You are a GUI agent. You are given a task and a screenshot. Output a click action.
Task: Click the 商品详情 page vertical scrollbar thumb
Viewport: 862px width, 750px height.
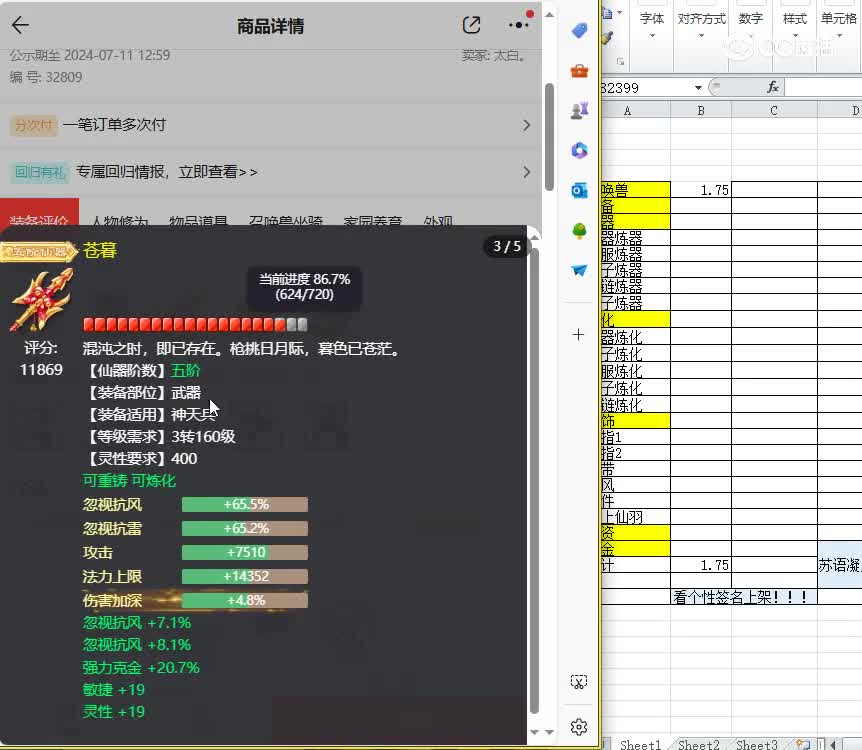549,137
